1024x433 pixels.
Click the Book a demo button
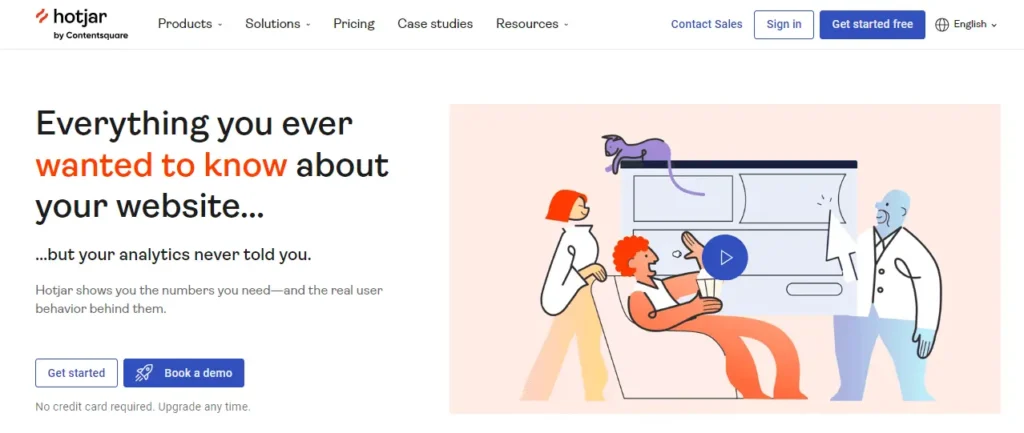pos(184,373)
